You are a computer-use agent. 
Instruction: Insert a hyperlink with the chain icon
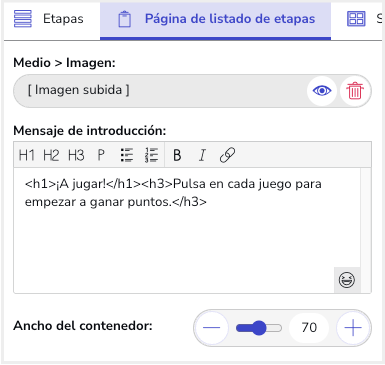click(x=227, y=155)
